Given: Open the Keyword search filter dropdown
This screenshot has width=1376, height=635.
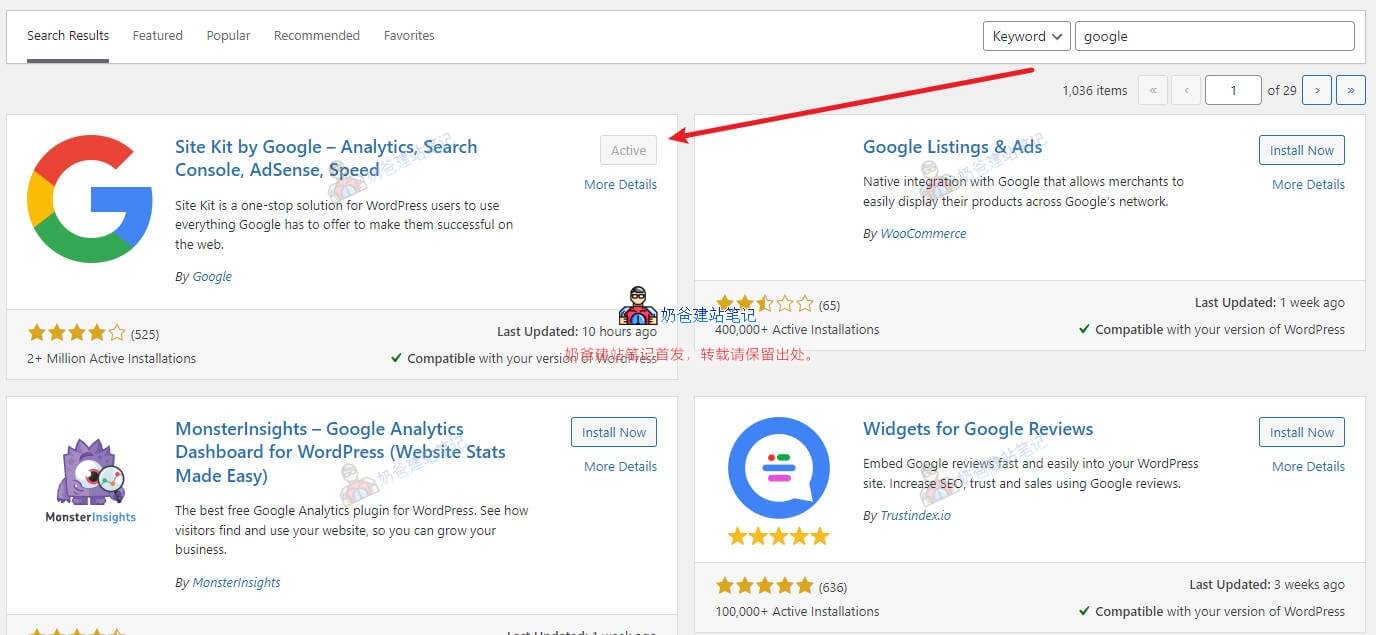Looking at the screenshot, I should [1026, 35].
